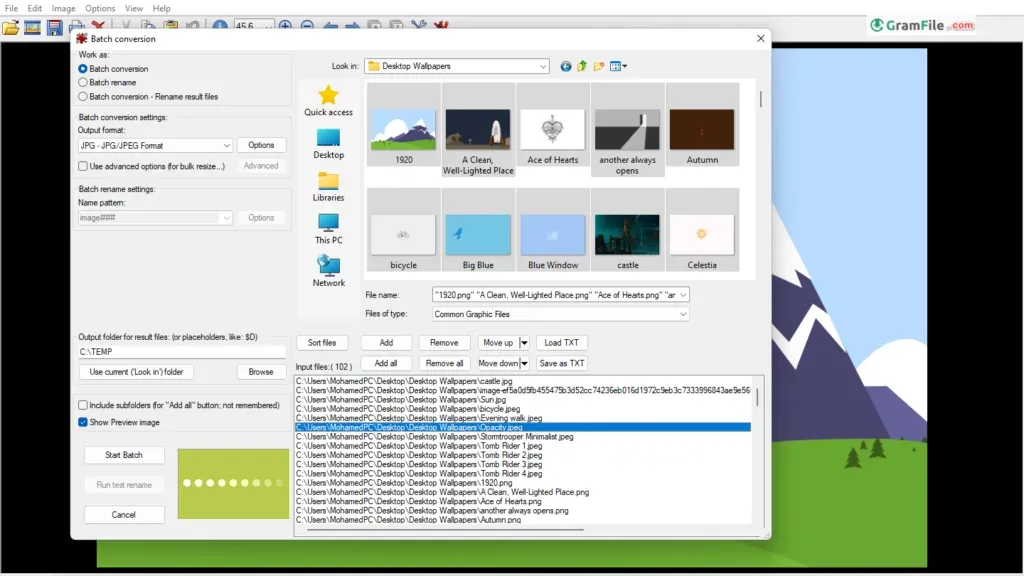1024x576 pixels.
Task: Click the C:\TEMP output folder field
Action: (182, 351)
